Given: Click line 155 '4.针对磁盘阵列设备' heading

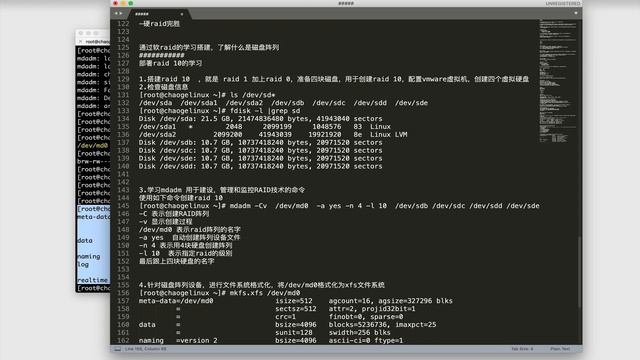Looking at the screenshot, I should (x=262, y=285).
